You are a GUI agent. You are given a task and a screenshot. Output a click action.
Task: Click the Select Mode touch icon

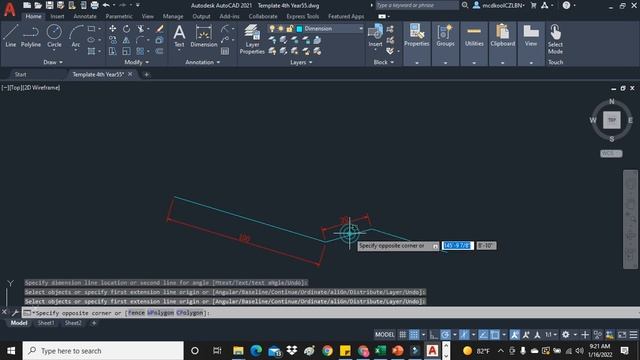[555, 39]
